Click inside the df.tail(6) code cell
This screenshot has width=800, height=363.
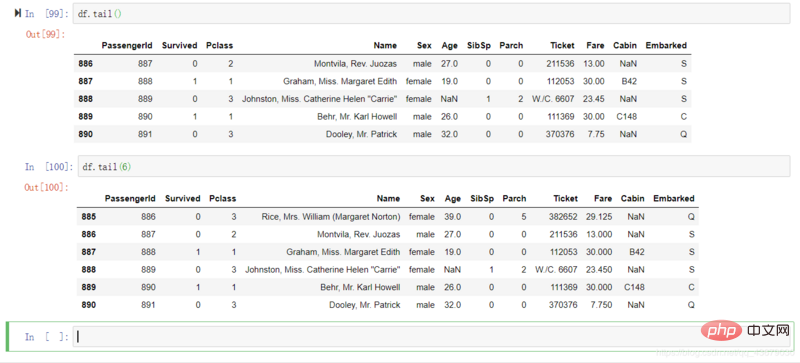[x=434, y=166]
